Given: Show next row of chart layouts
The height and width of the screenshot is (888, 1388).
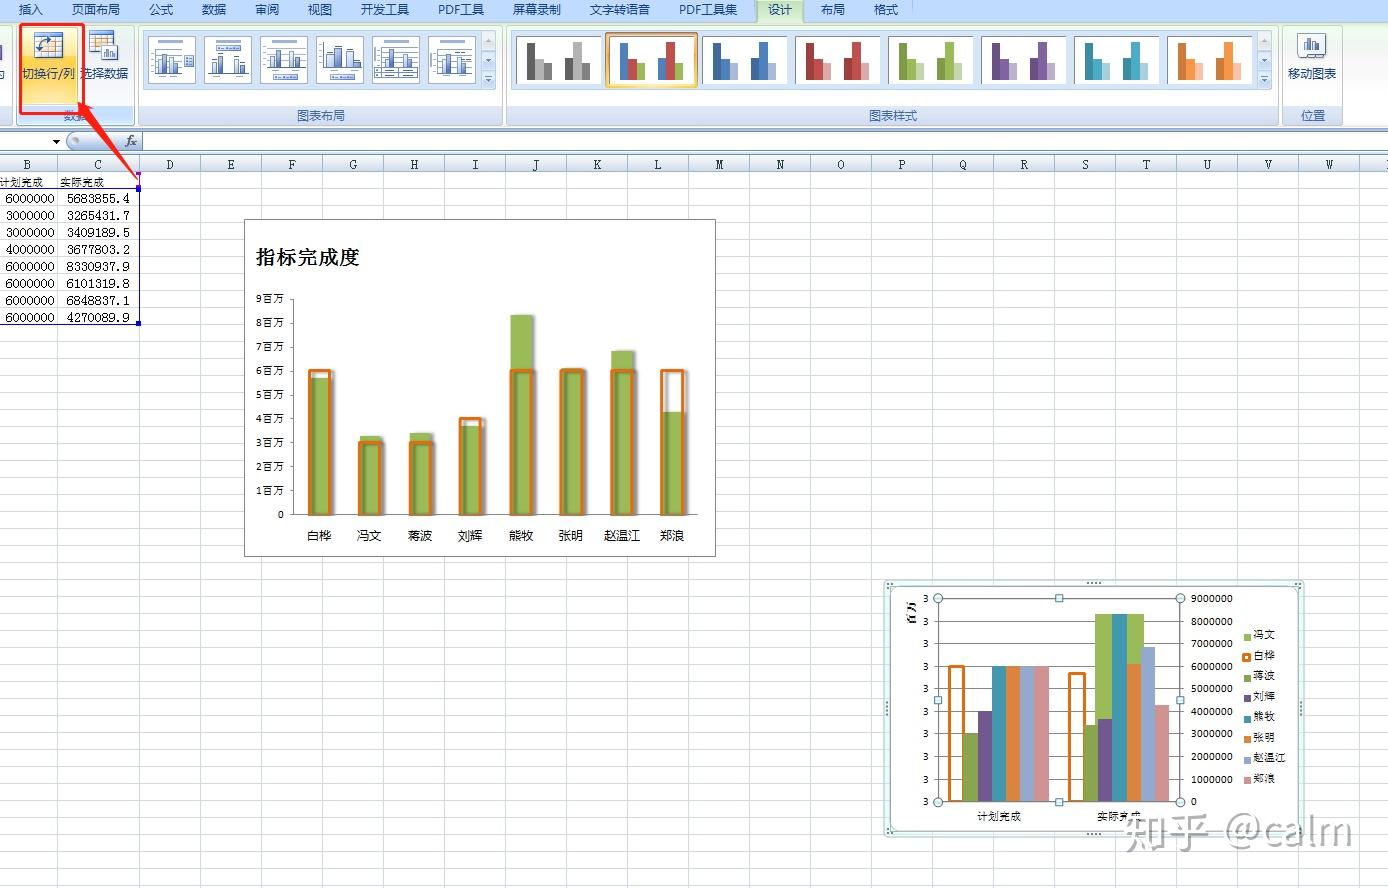Looking at the screenshot, I should pyautogui.click(x=489, y=60).
